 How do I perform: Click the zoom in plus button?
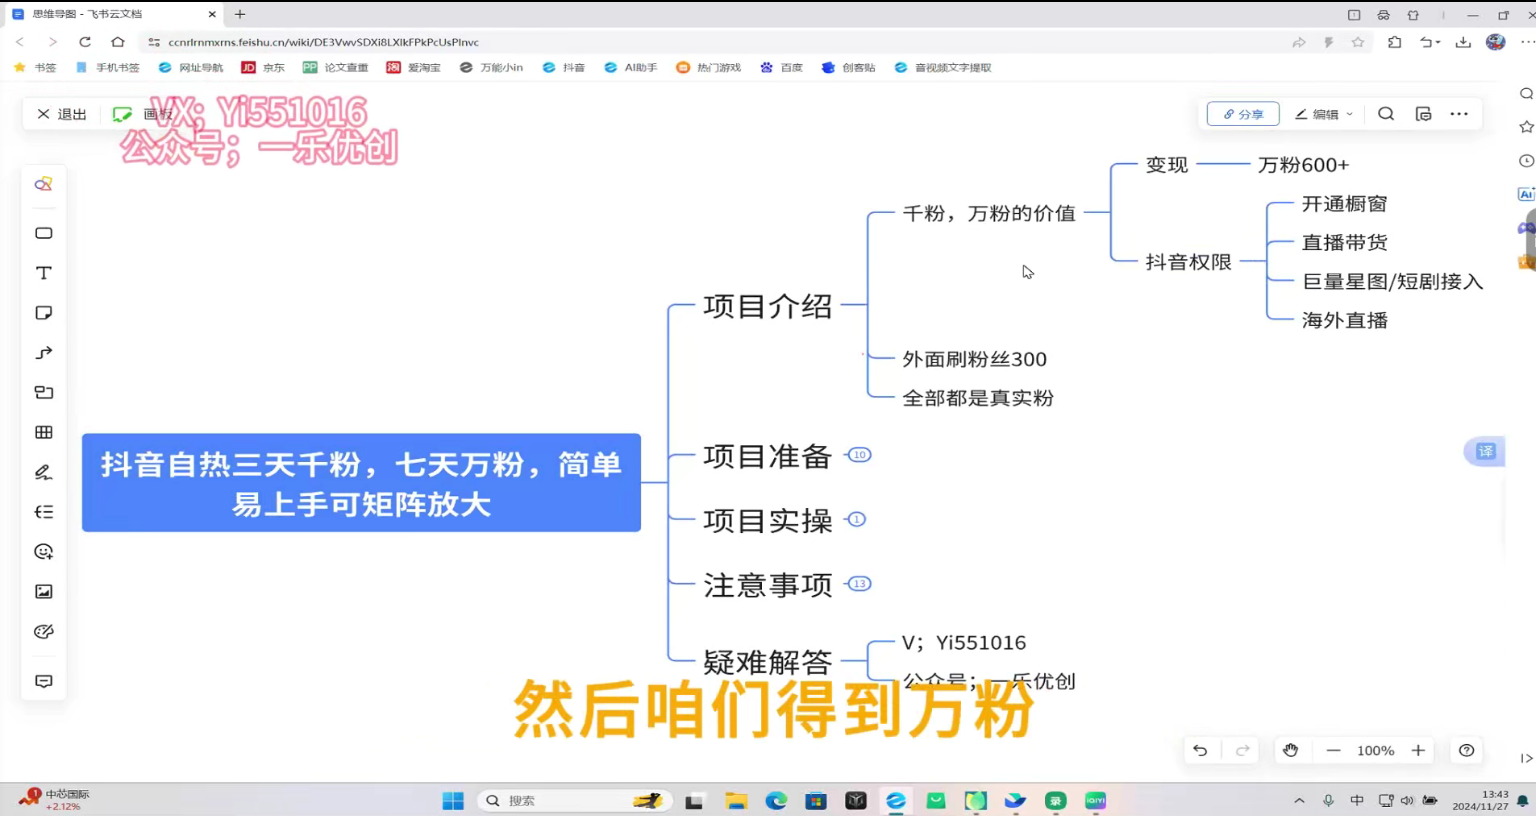[x=1418, y=751]
